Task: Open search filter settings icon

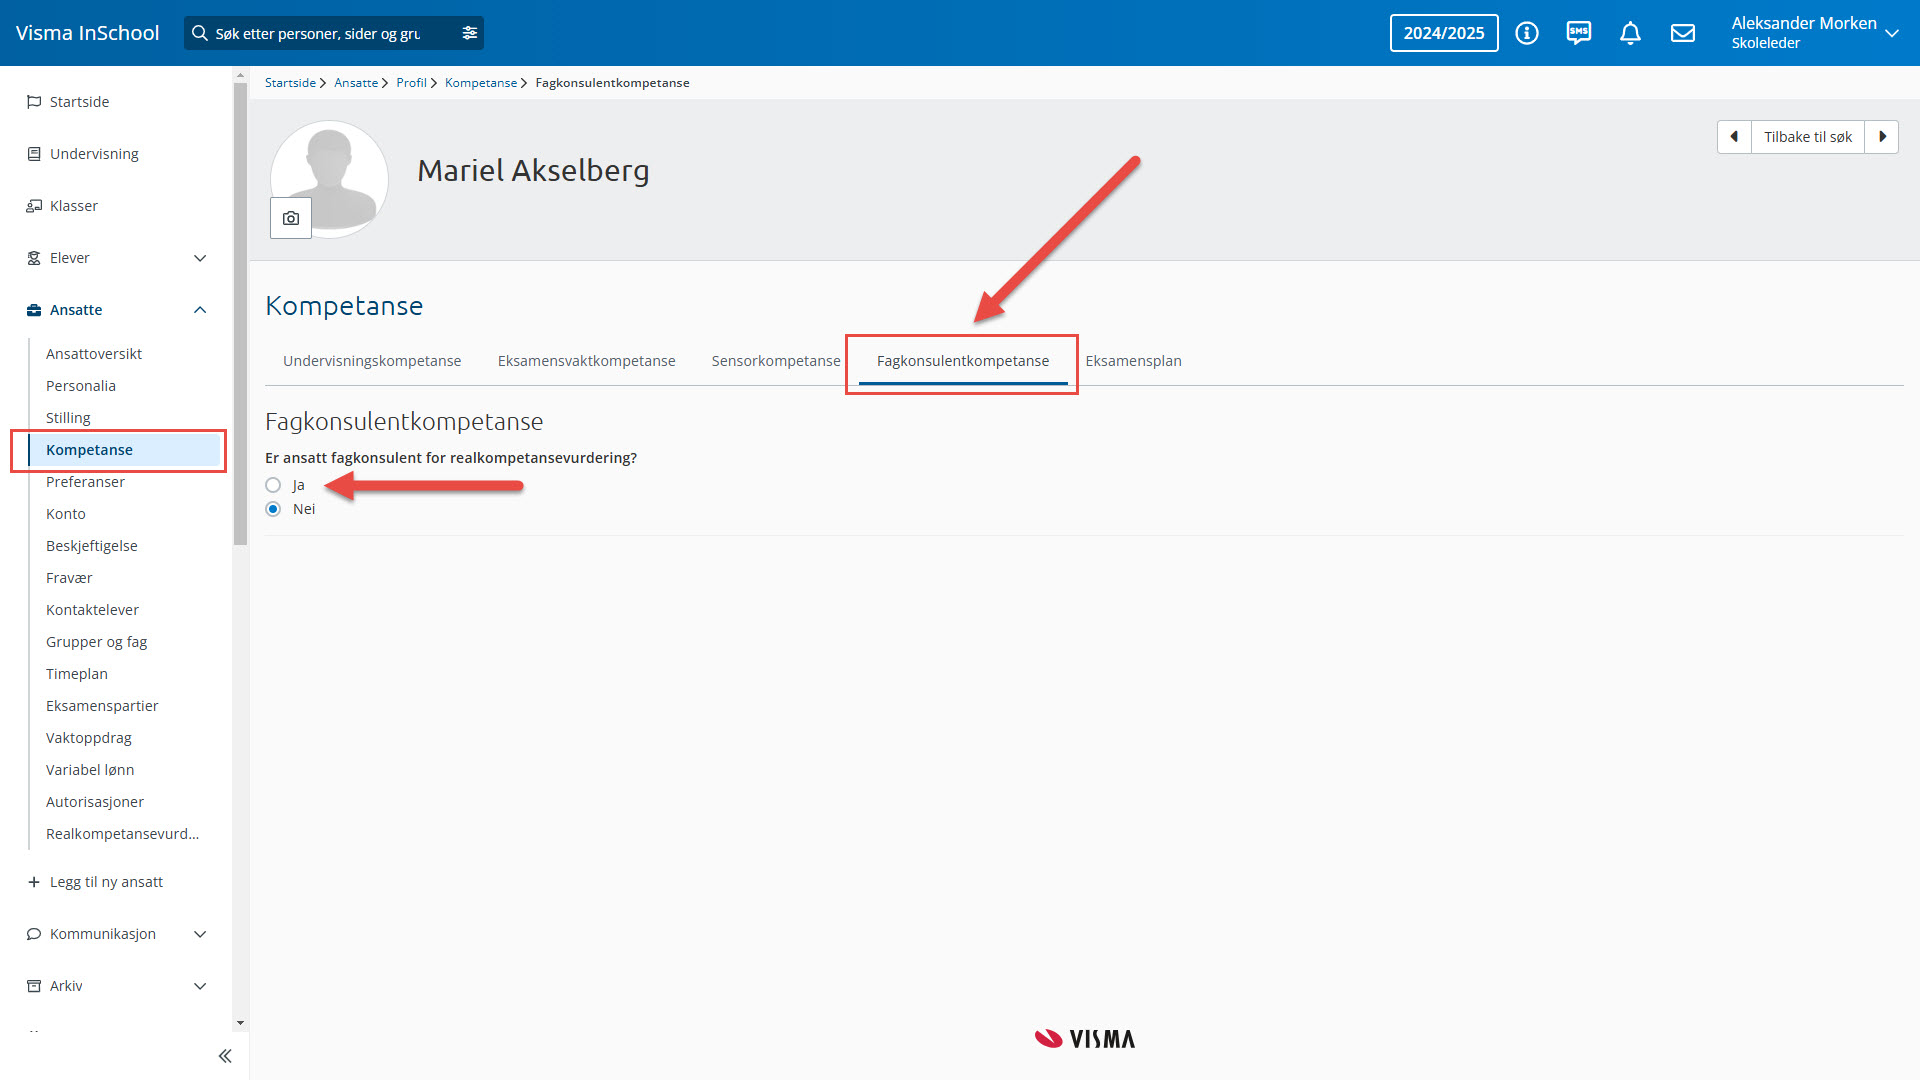Action: (469, 33)
